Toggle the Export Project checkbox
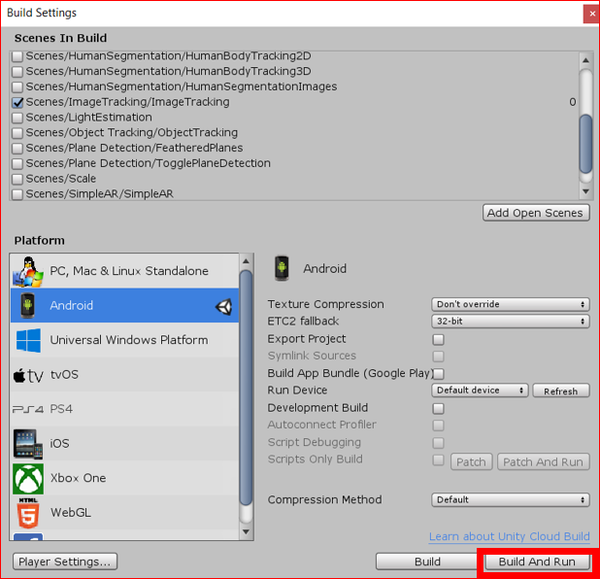Screen dimensions: 600x579 coord(439,339)
